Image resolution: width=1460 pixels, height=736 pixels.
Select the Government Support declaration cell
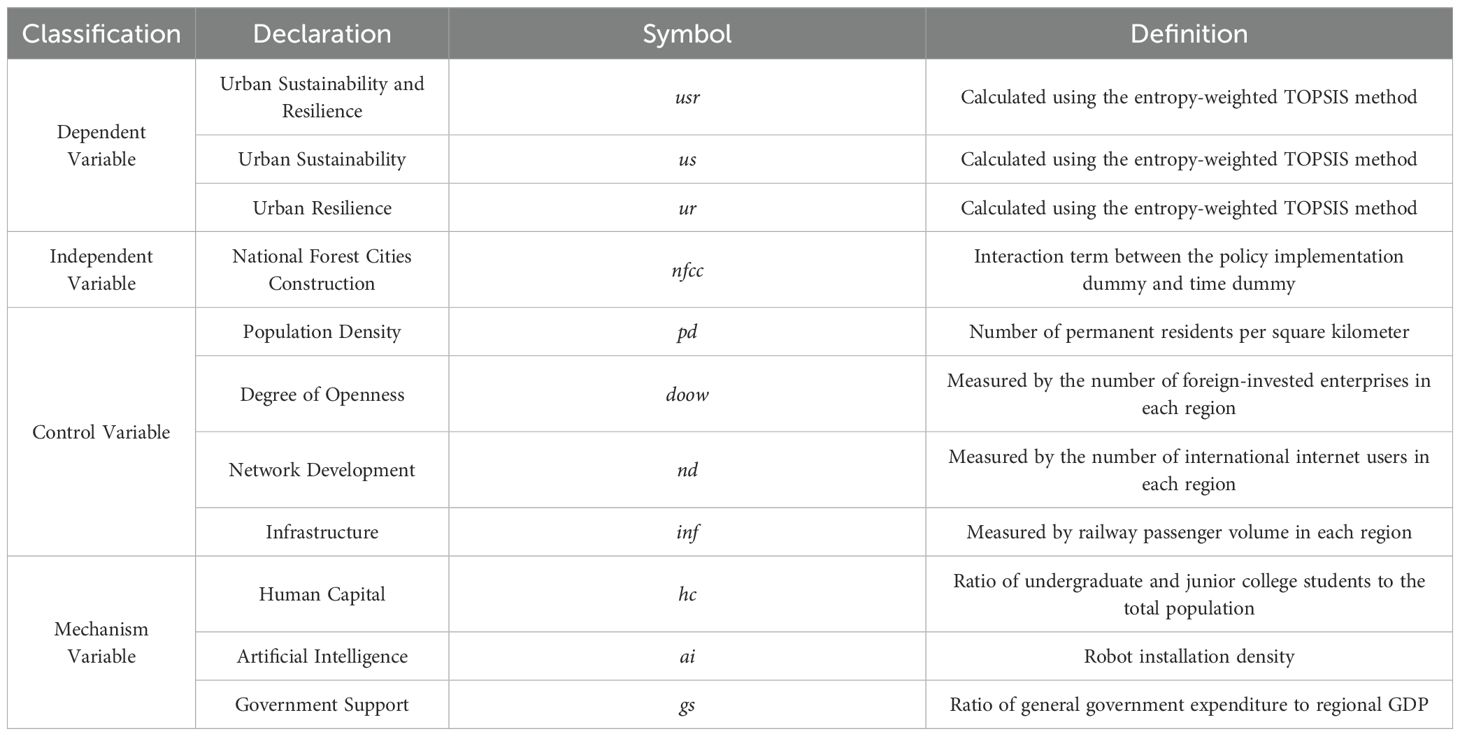click(322, 705)
